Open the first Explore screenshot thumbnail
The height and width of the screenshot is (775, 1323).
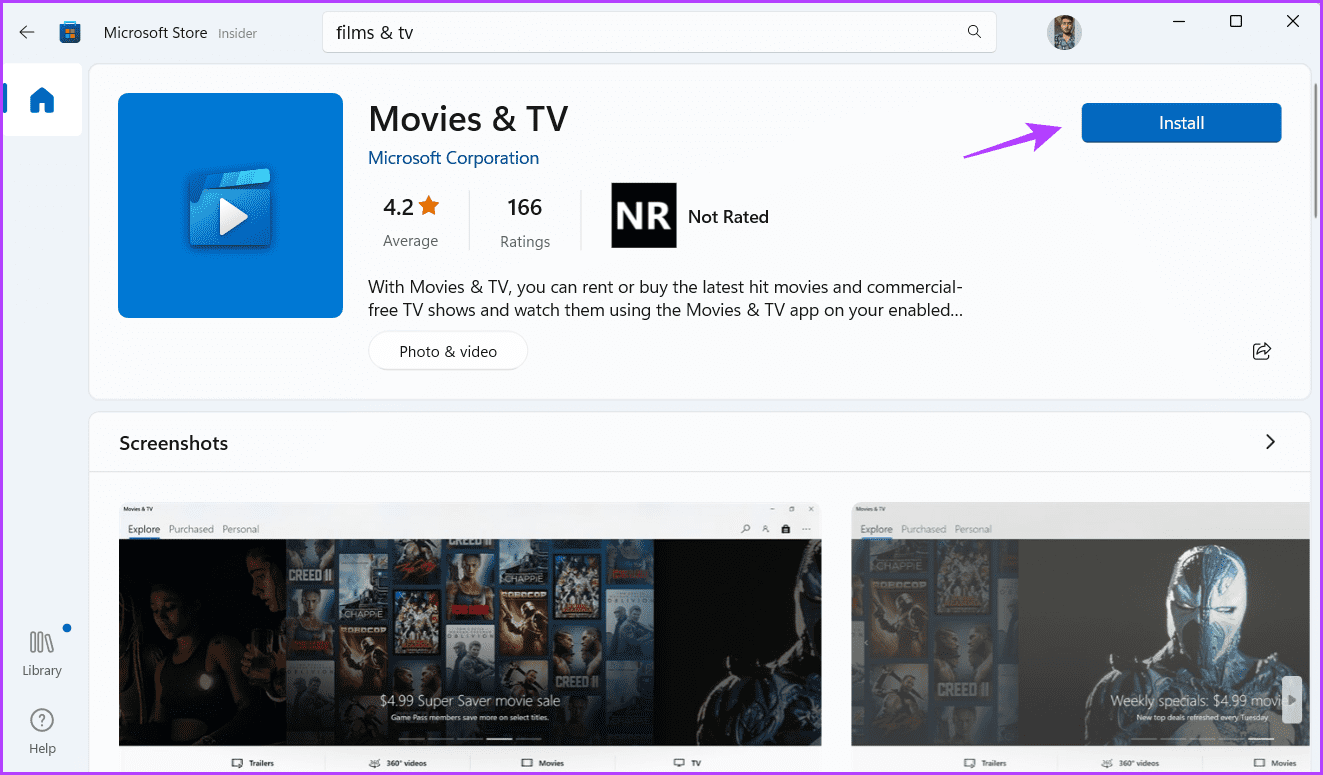click(470, 637)
